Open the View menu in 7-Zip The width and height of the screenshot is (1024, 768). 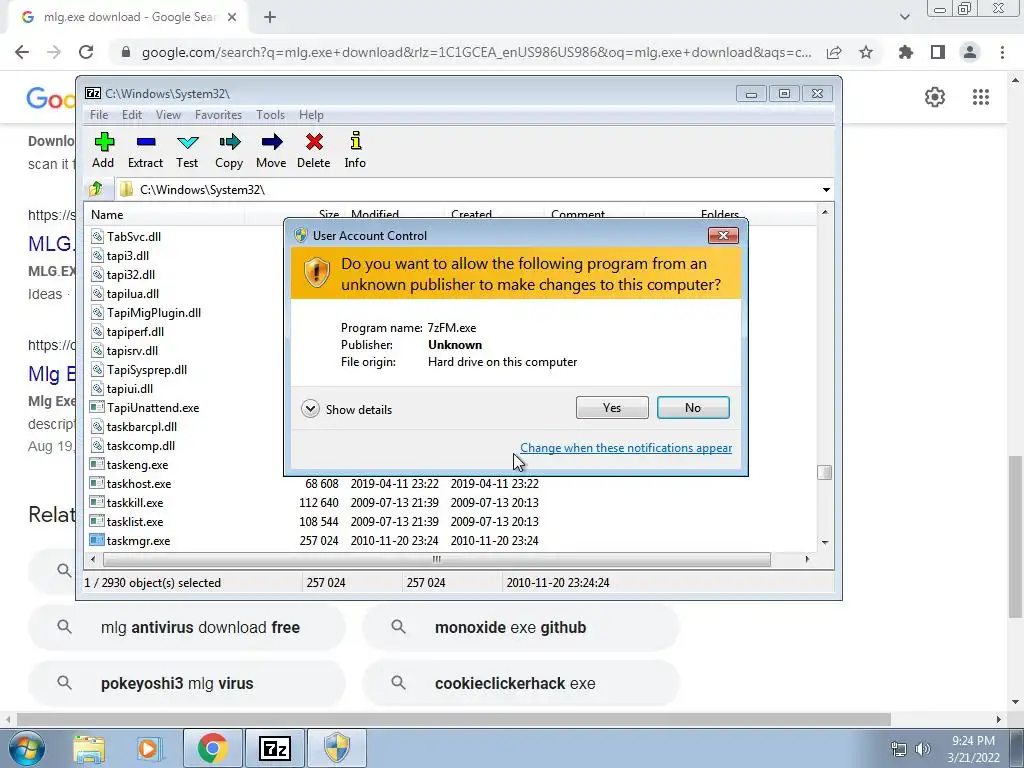[168, 115]
